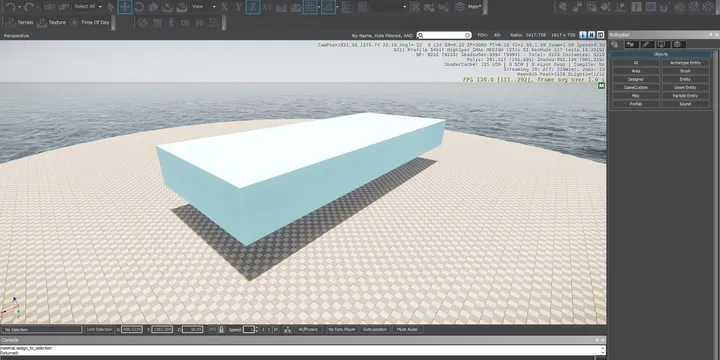Click the maximize viewport icon
Viewport: 720px width, 360px height.
600,35
